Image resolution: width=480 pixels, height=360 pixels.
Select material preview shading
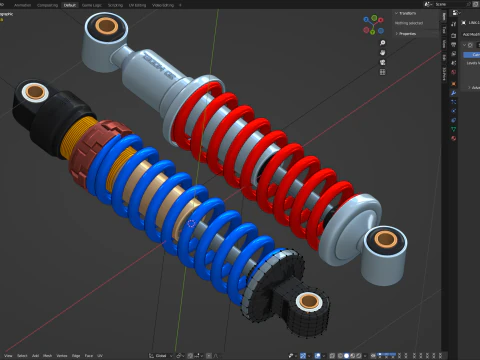click(x=352, y=356)
